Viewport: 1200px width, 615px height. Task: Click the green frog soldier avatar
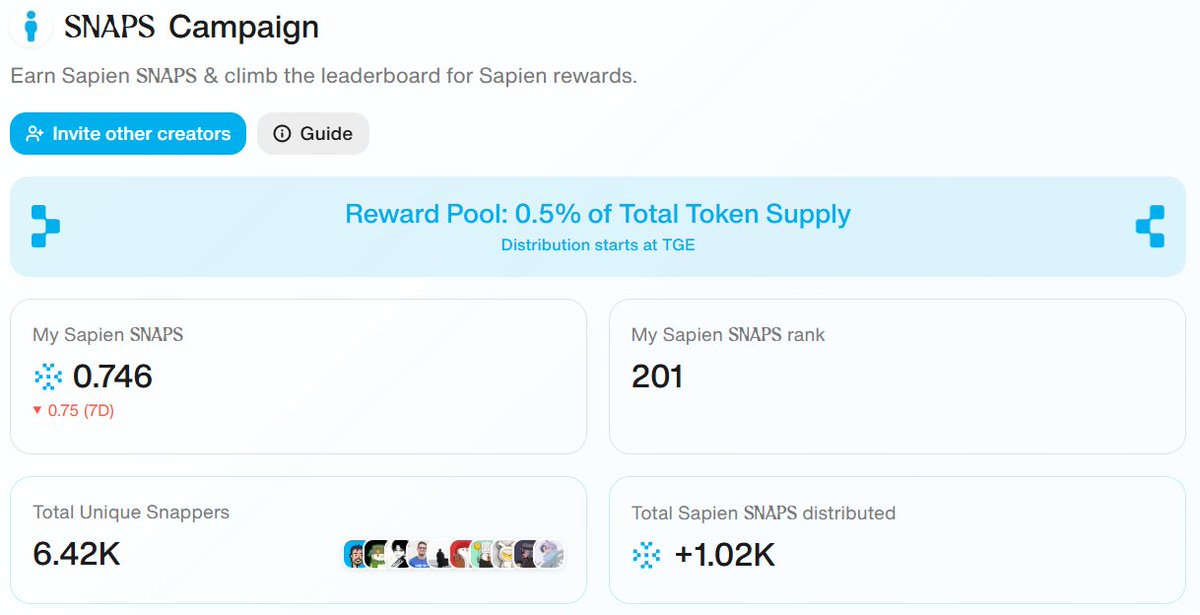coord(376,554)
